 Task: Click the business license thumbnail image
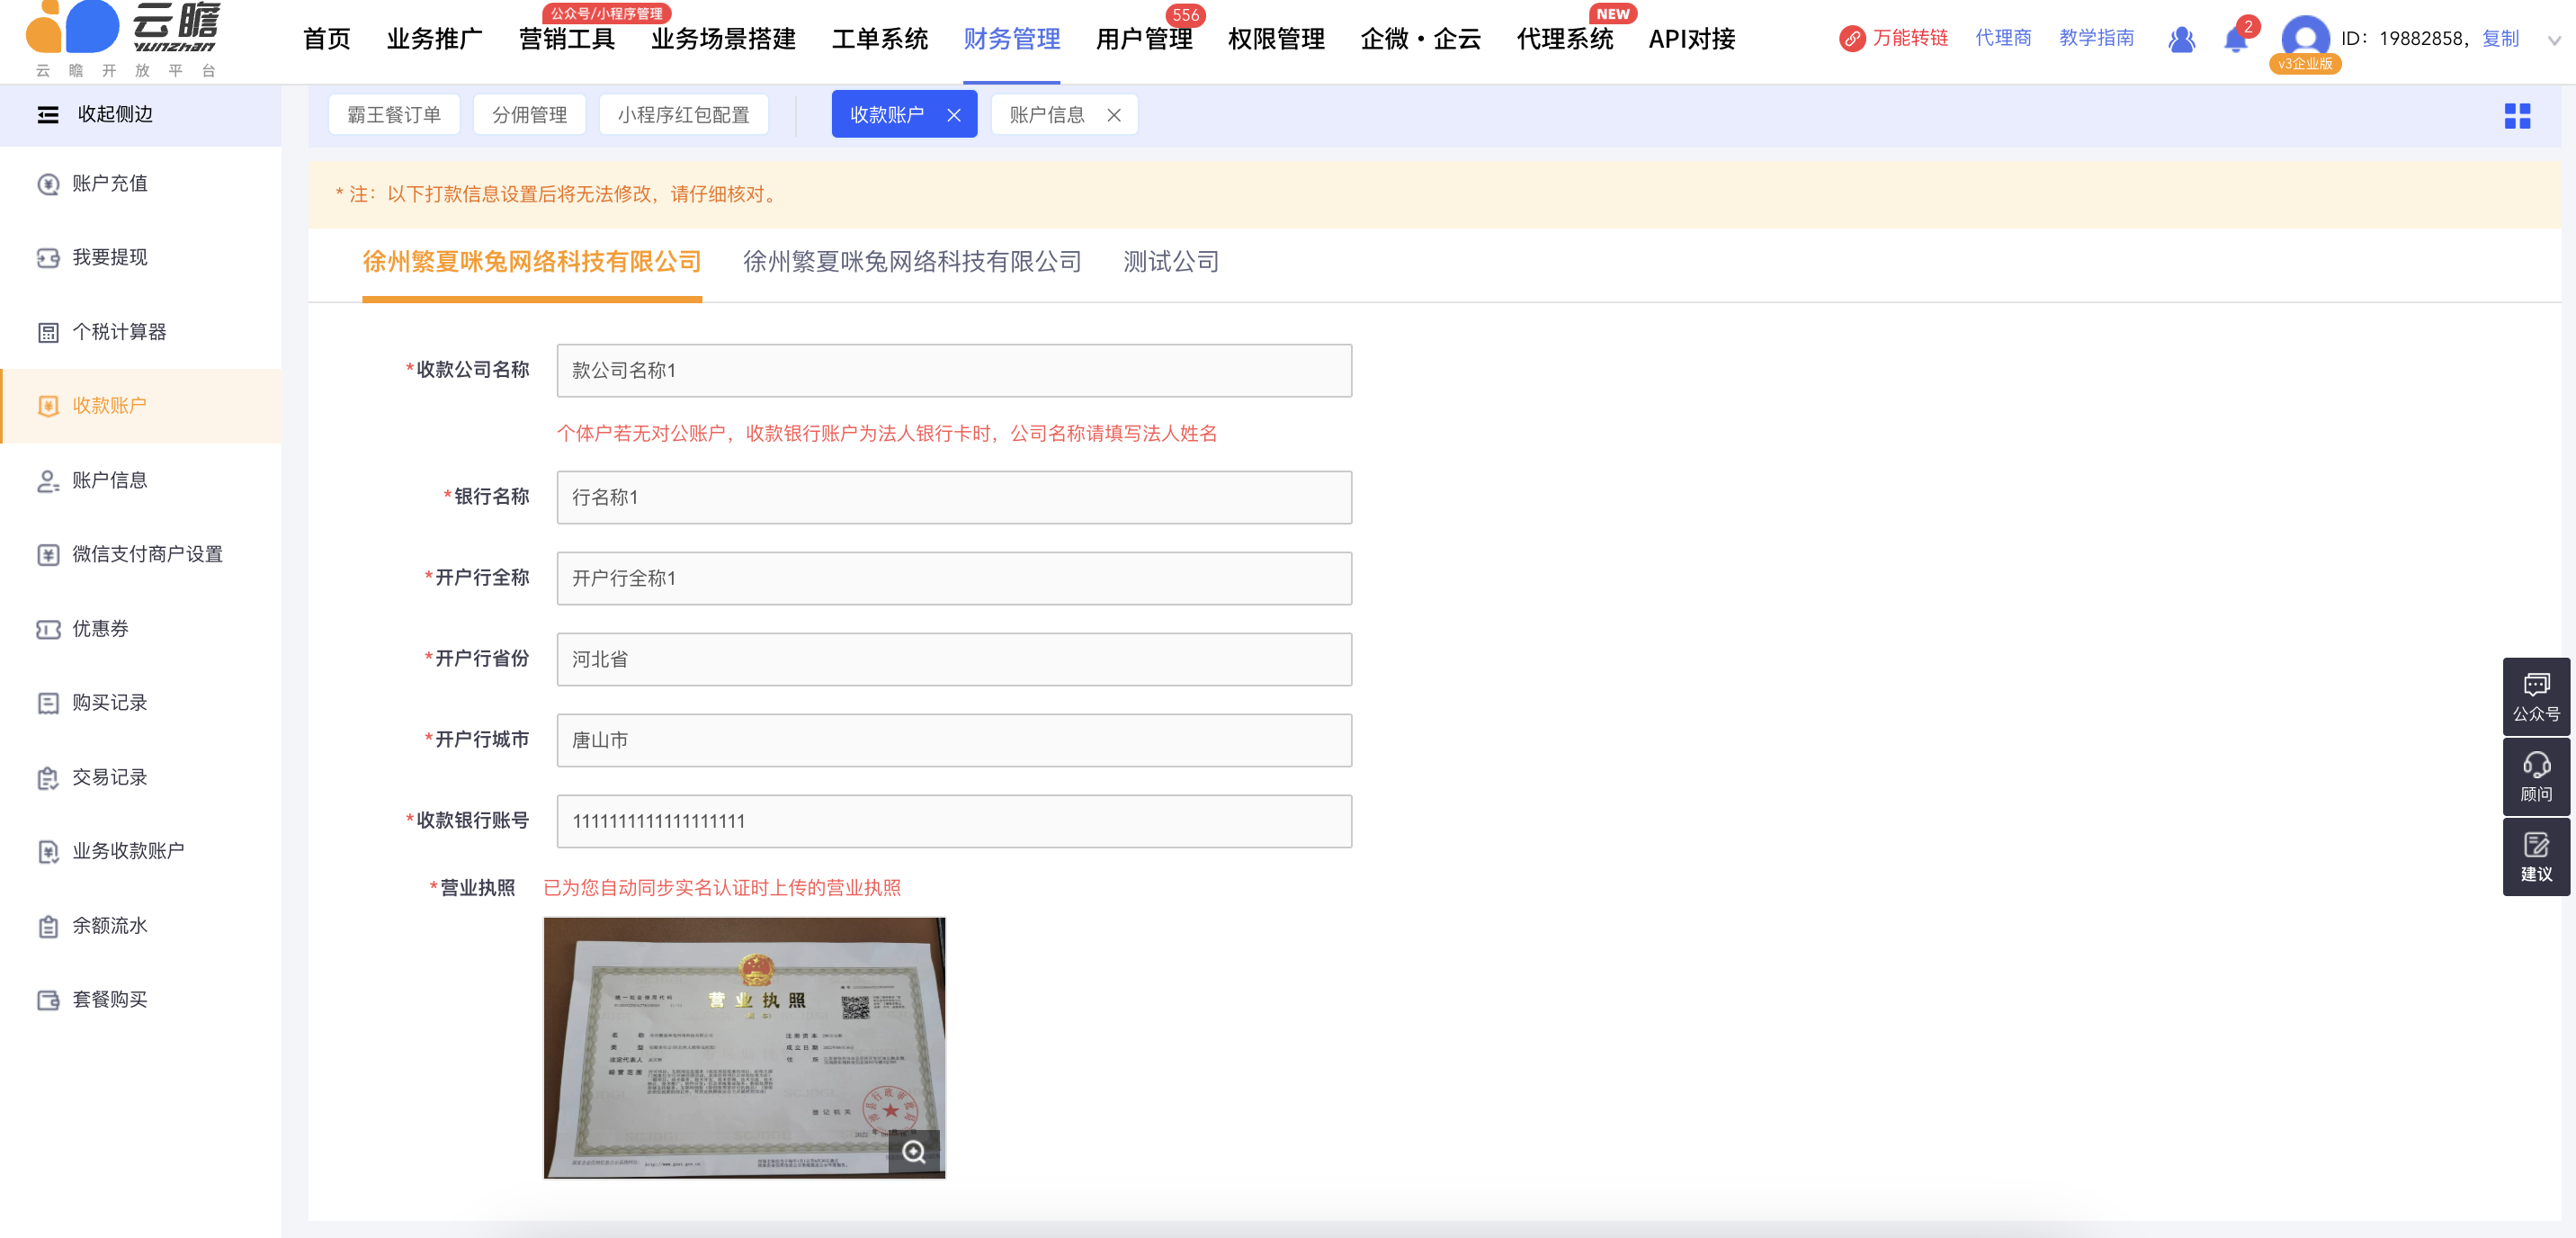(743, 1046)
